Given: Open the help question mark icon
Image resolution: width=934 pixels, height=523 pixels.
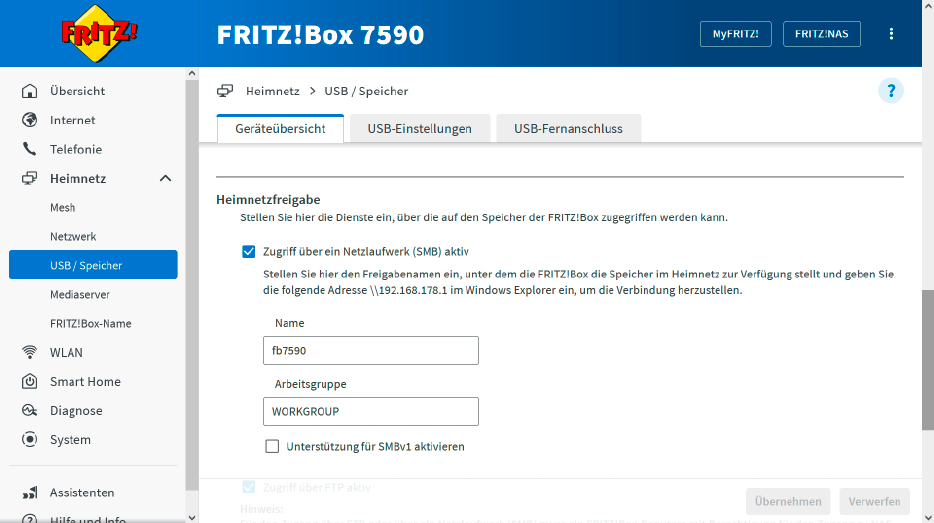Looking at the screenshot, I should coord(891,91).
